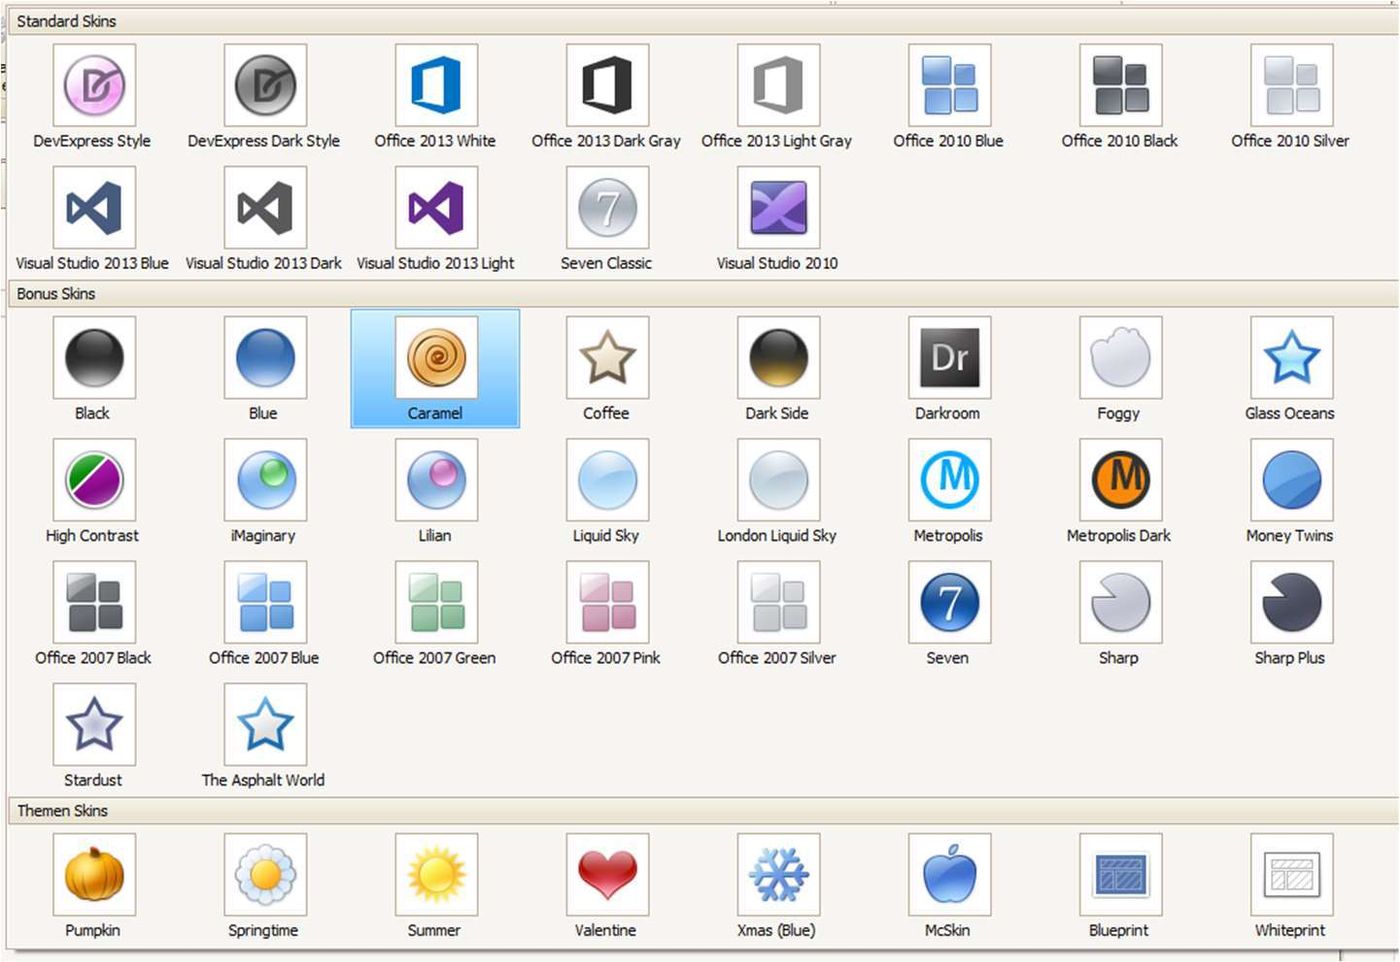1400x962 pixels.
Task: Select the Office 2007 Silver skin
Action: [x=778, y=601]
